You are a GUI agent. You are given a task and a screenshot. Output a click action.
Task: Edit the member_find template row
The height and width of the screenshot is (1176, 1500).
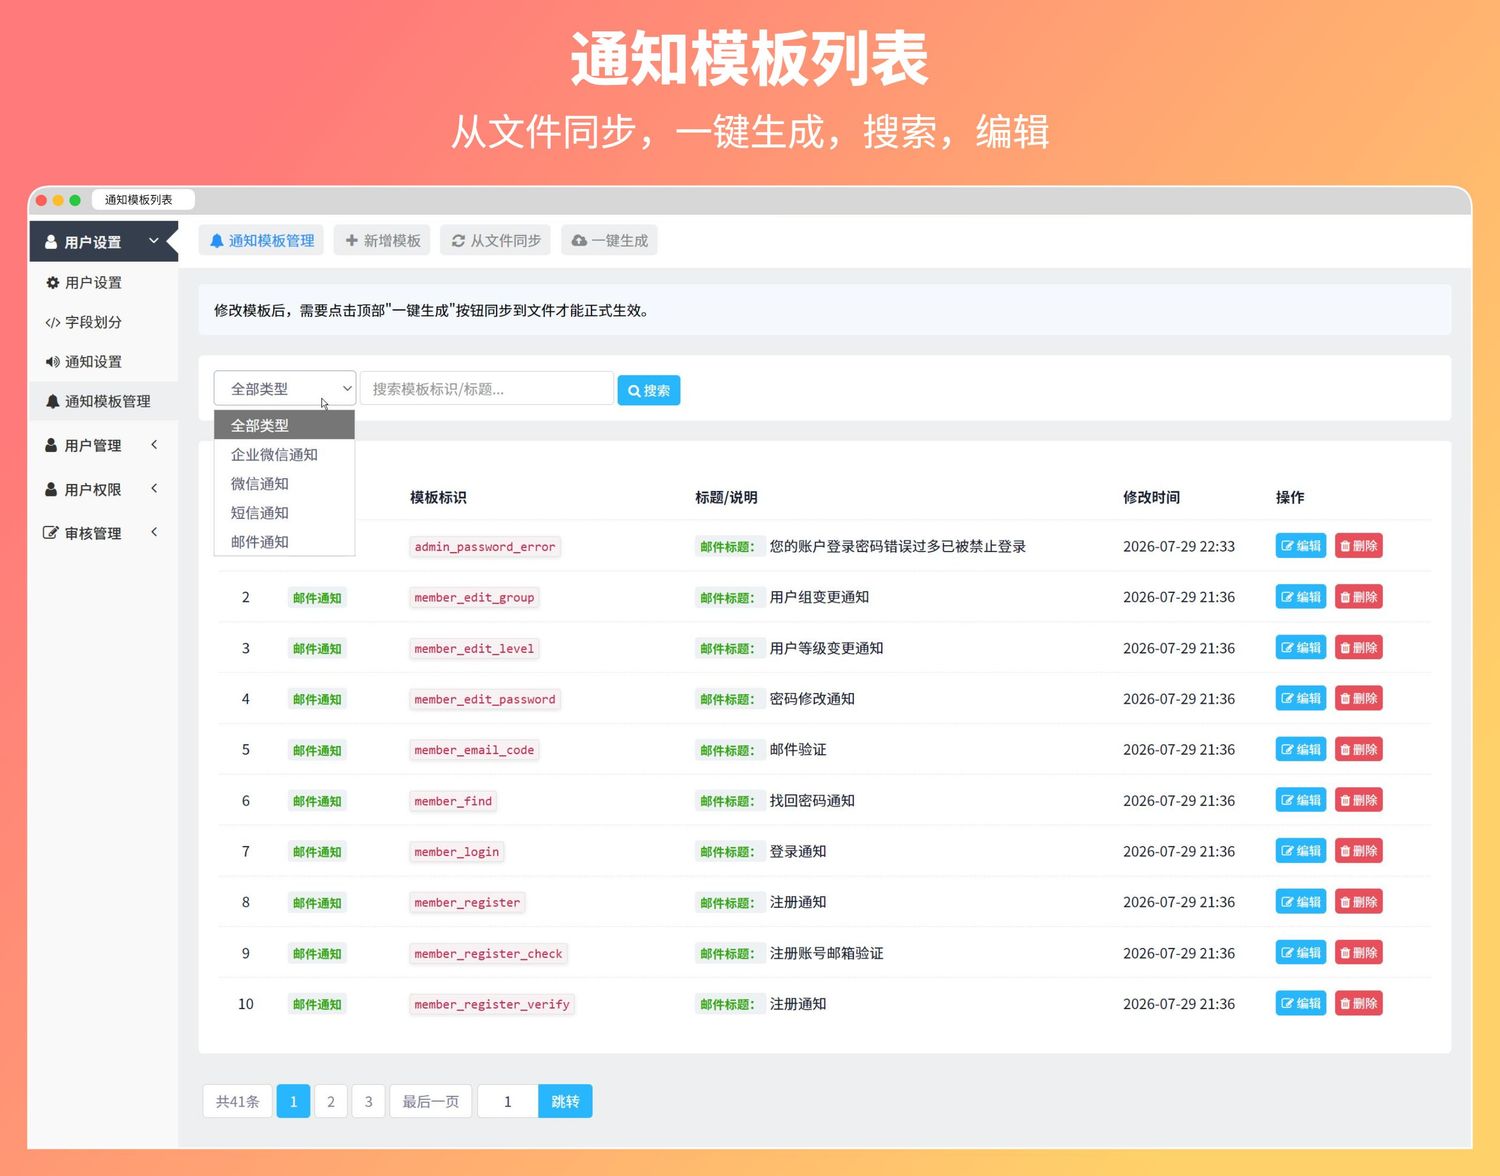pyautogui.click(x=1300, y=800)
